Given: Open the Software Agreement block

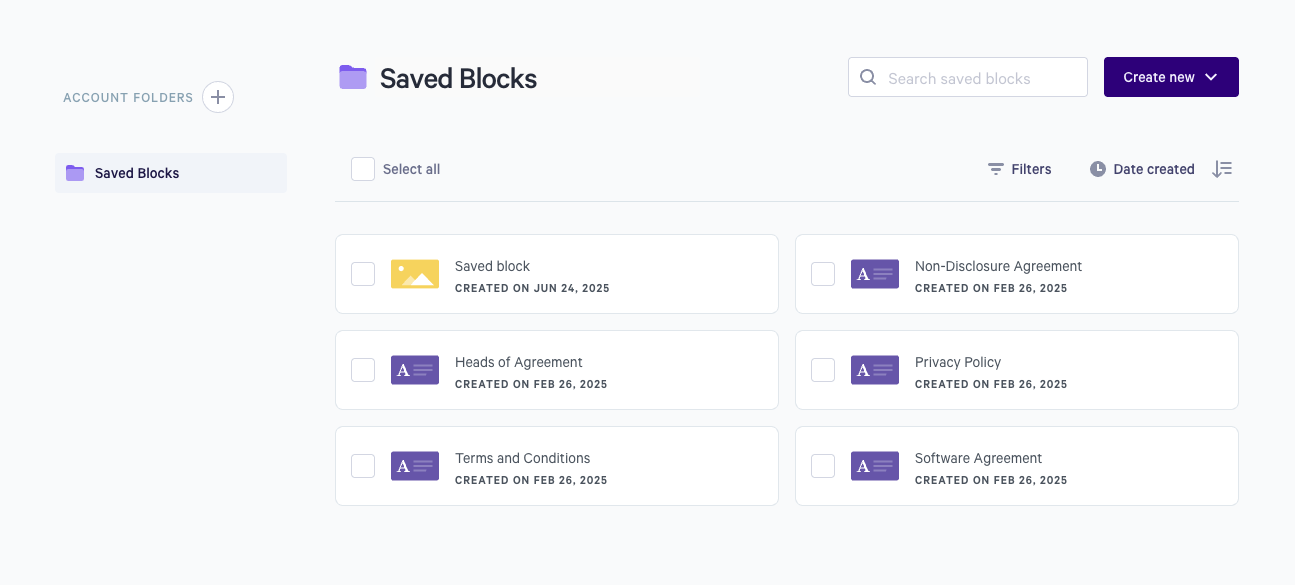Looking at the screenshot, I should pyautogui.click(x=978, y=458).
